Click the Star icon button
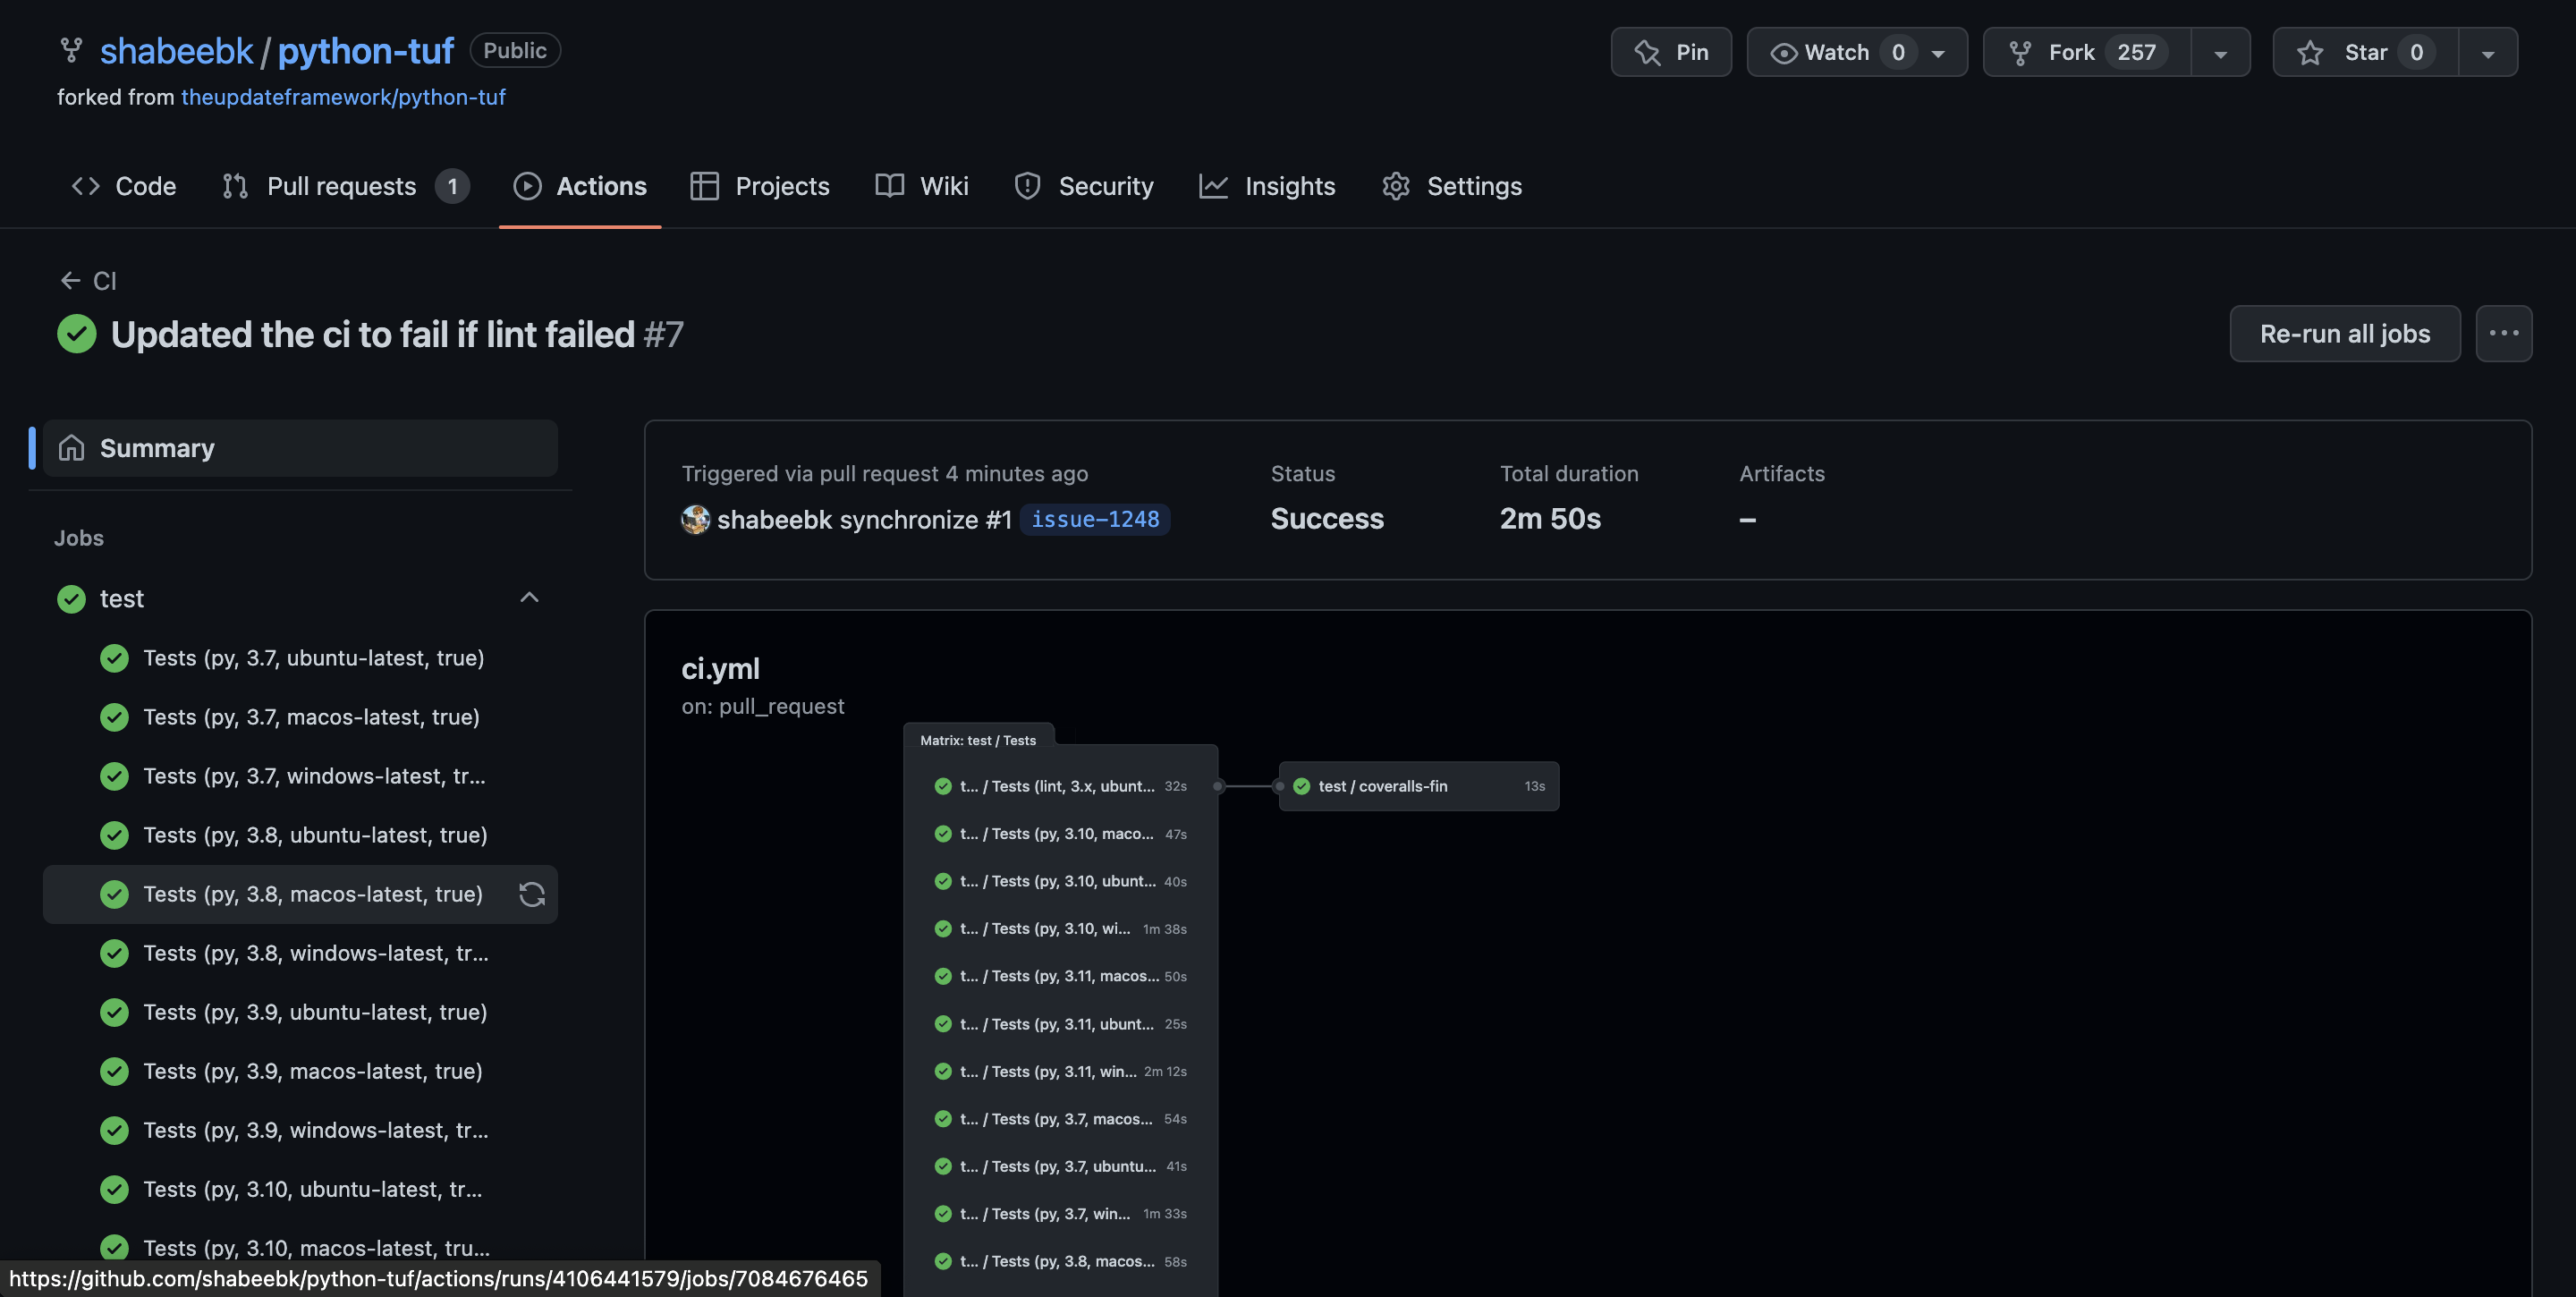 2364,52
